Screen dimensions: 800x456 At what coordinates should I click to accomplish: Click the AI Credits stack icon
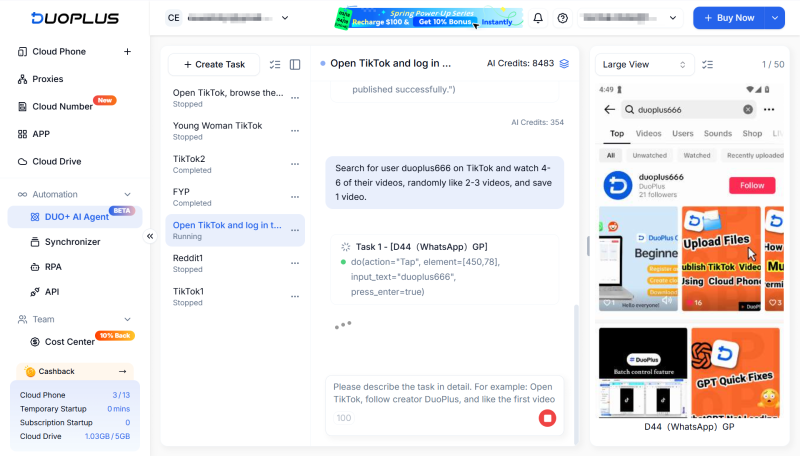point(564,64)
